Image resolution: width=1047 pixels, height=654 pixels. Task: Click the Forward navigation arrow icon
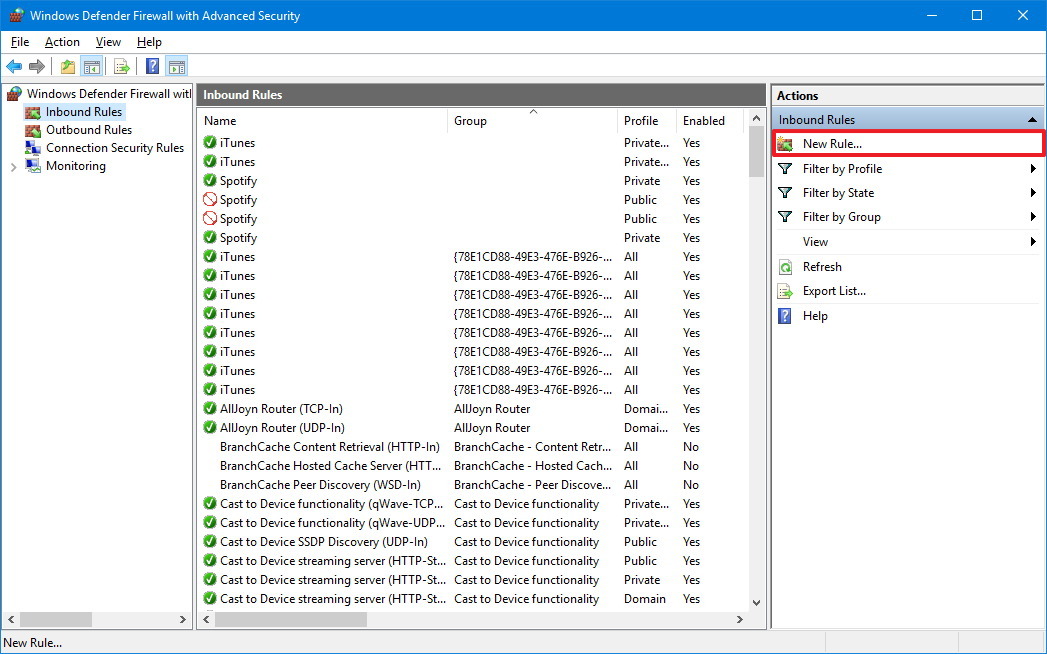[36, 66]
